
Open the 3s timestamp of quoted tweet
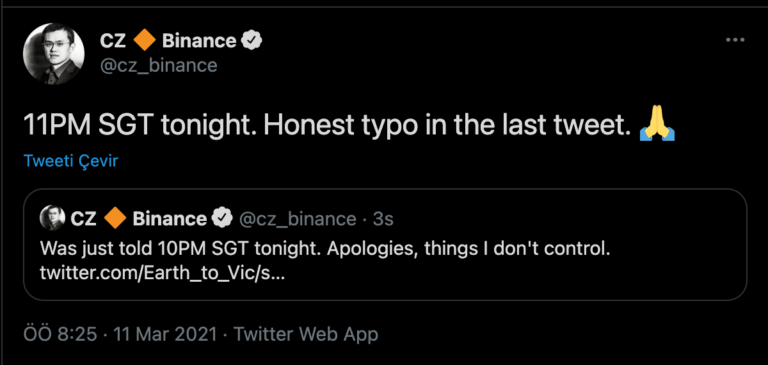click(383, 219)
